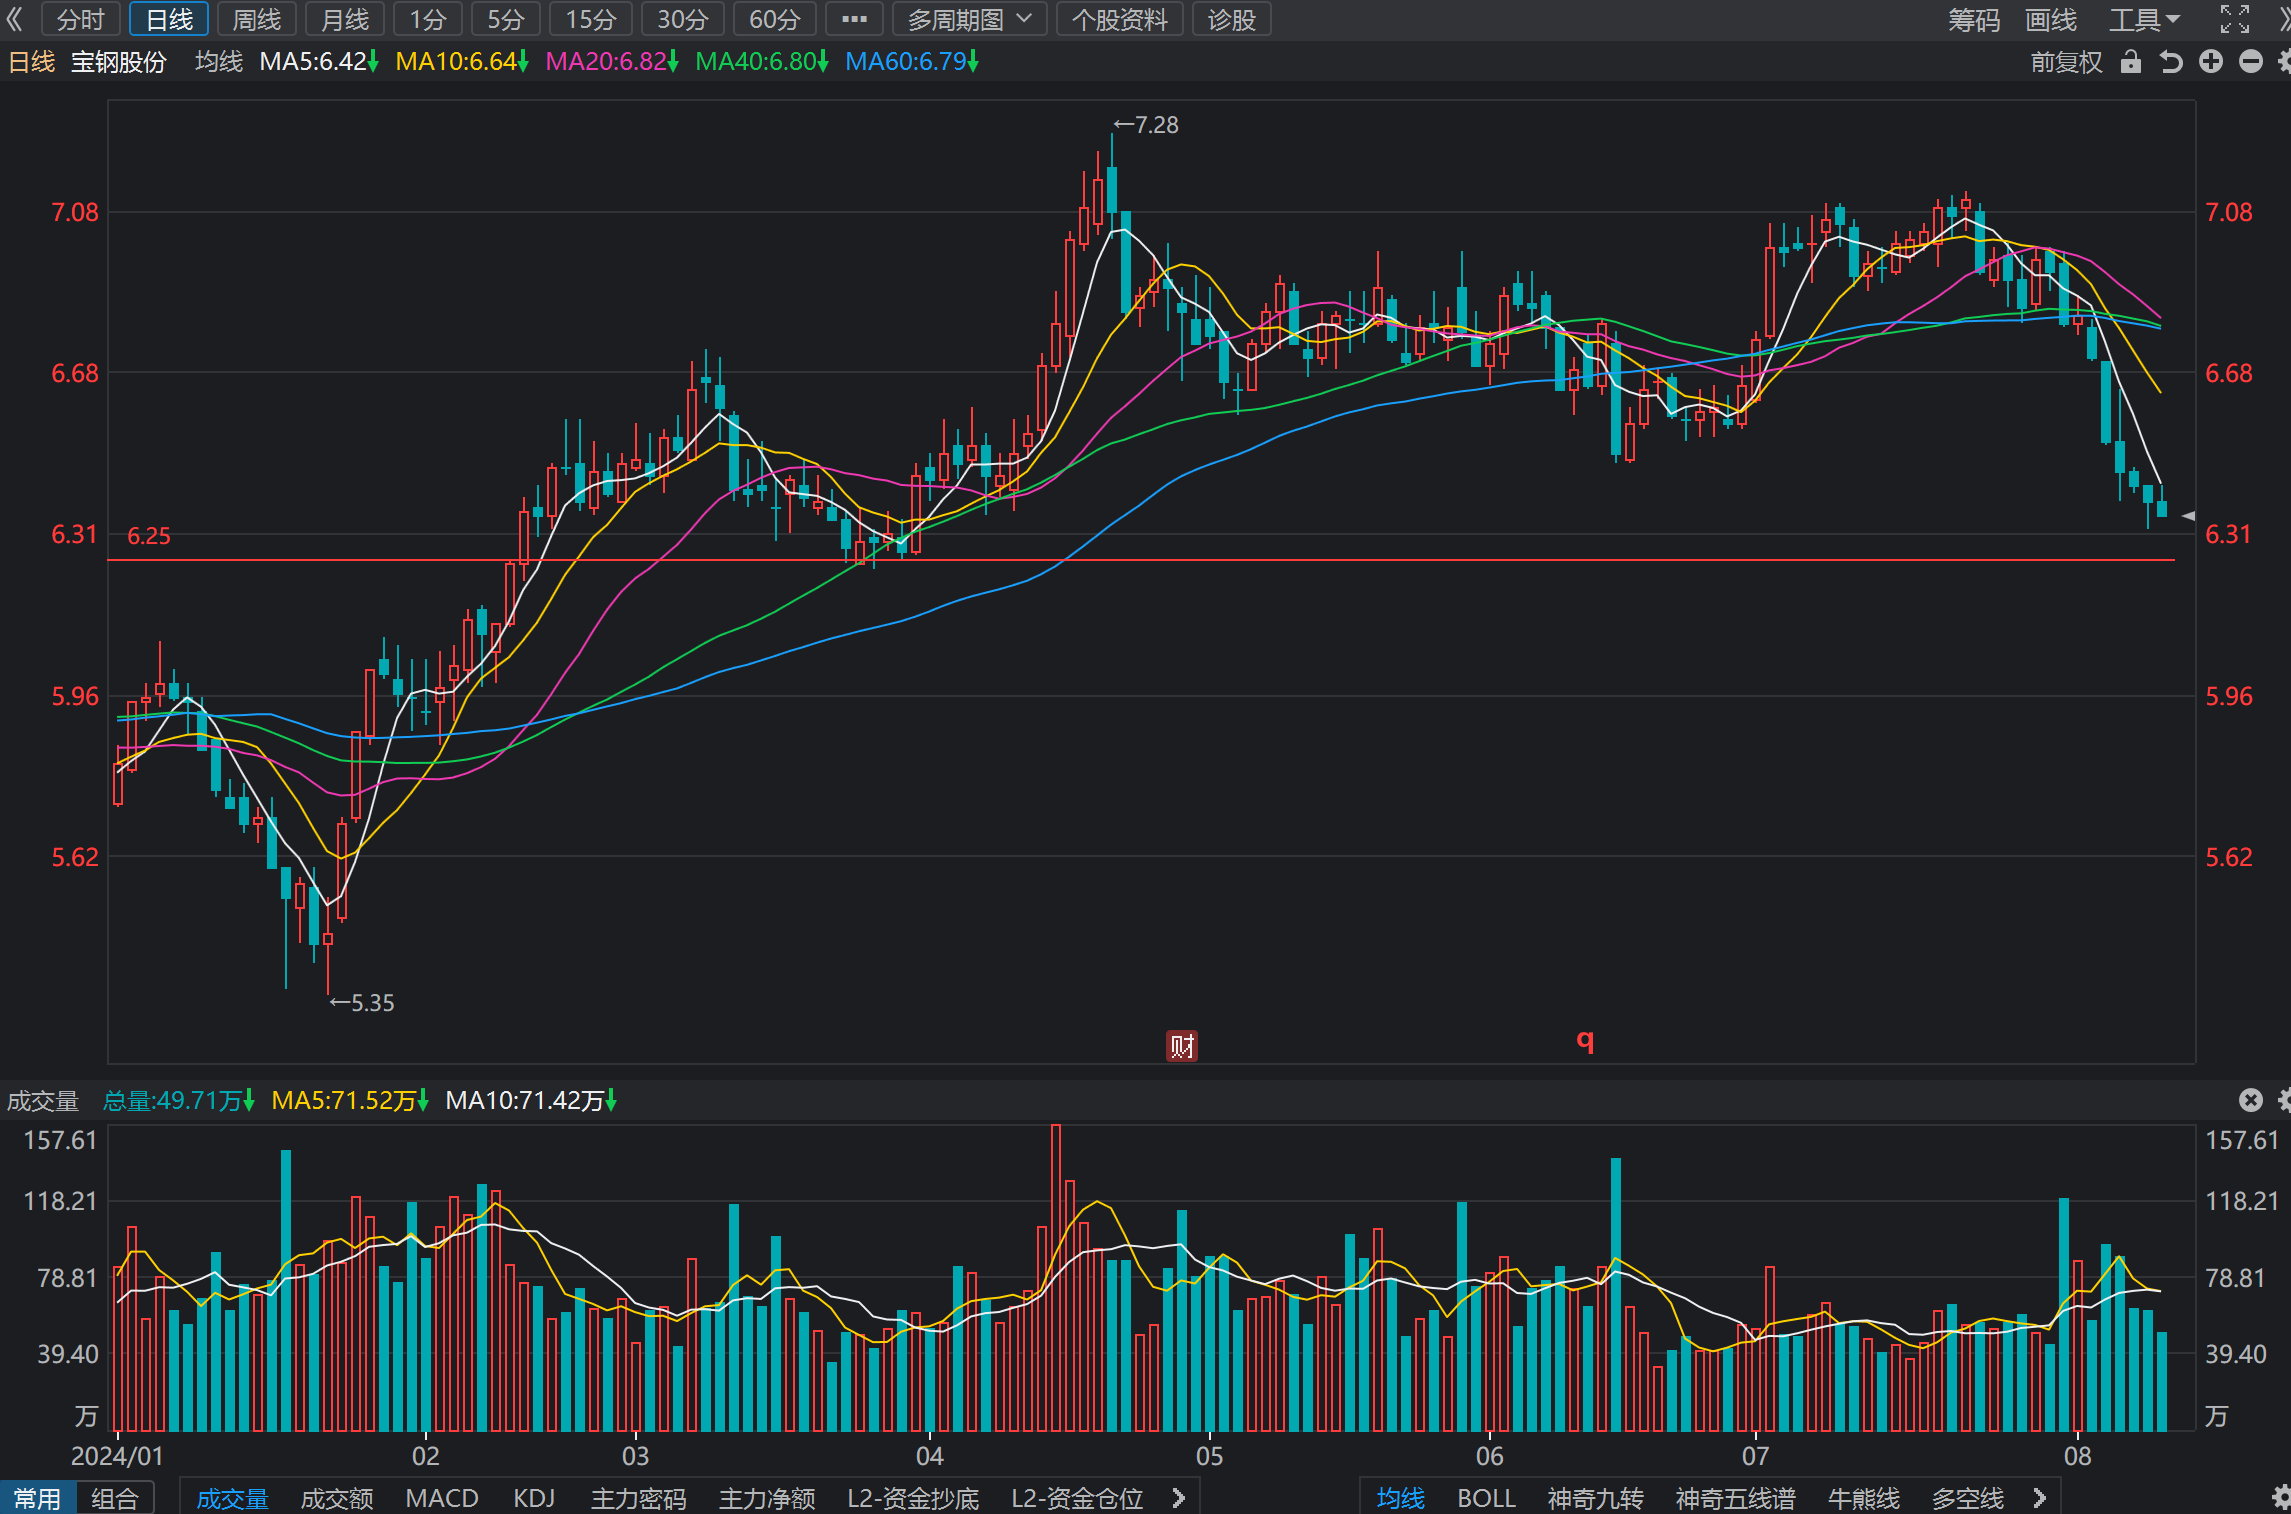Select 成交额 turnover indicator

(337, 1498)
